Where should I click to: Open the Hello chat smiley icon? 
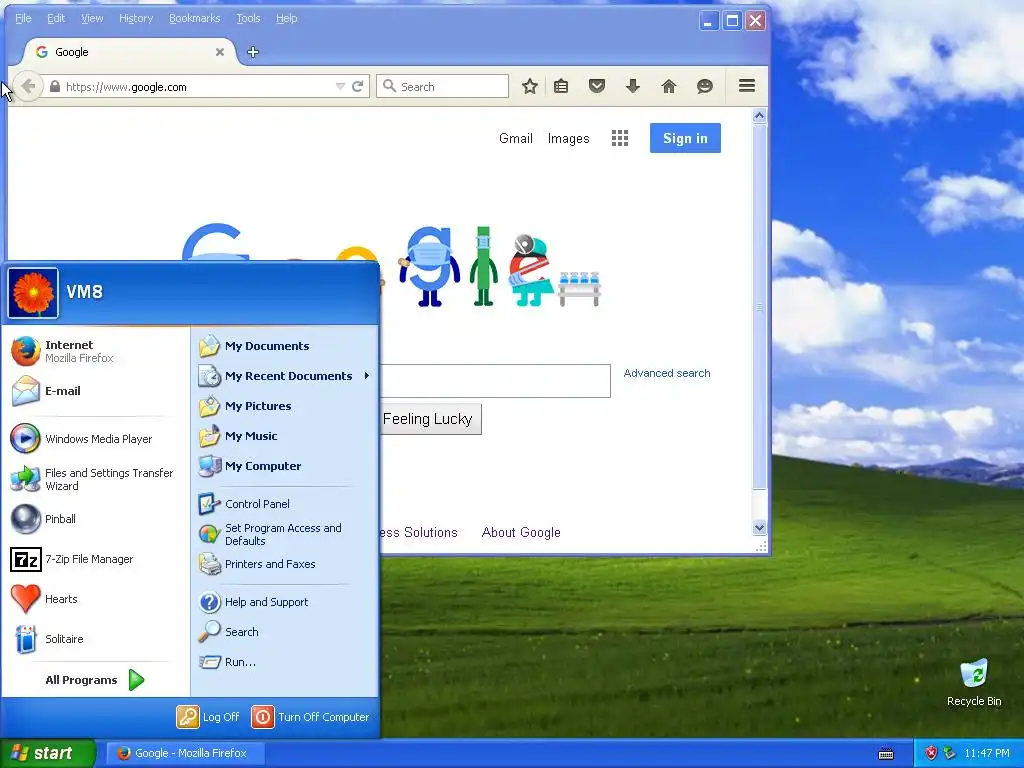705,86
